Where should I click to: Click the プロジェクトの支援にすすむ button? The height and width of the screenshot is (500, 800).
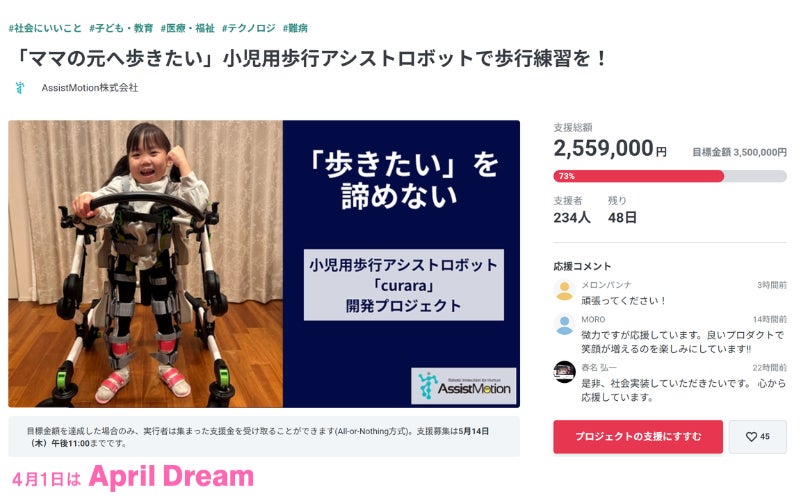(638, 437)
